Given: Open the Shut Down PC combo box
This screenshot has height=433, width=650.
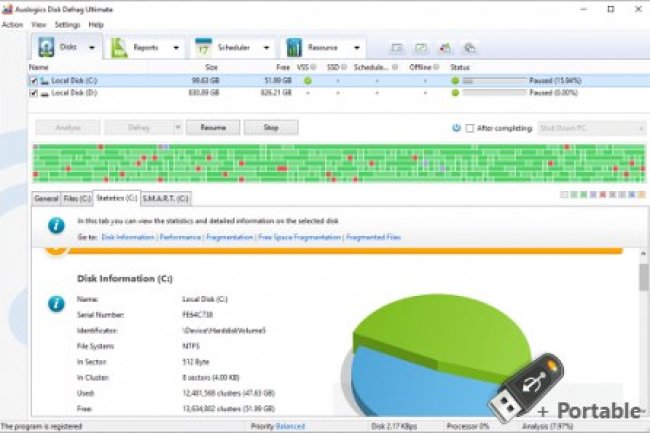Looking at the screenshot, I should click(x=591, y=128).
